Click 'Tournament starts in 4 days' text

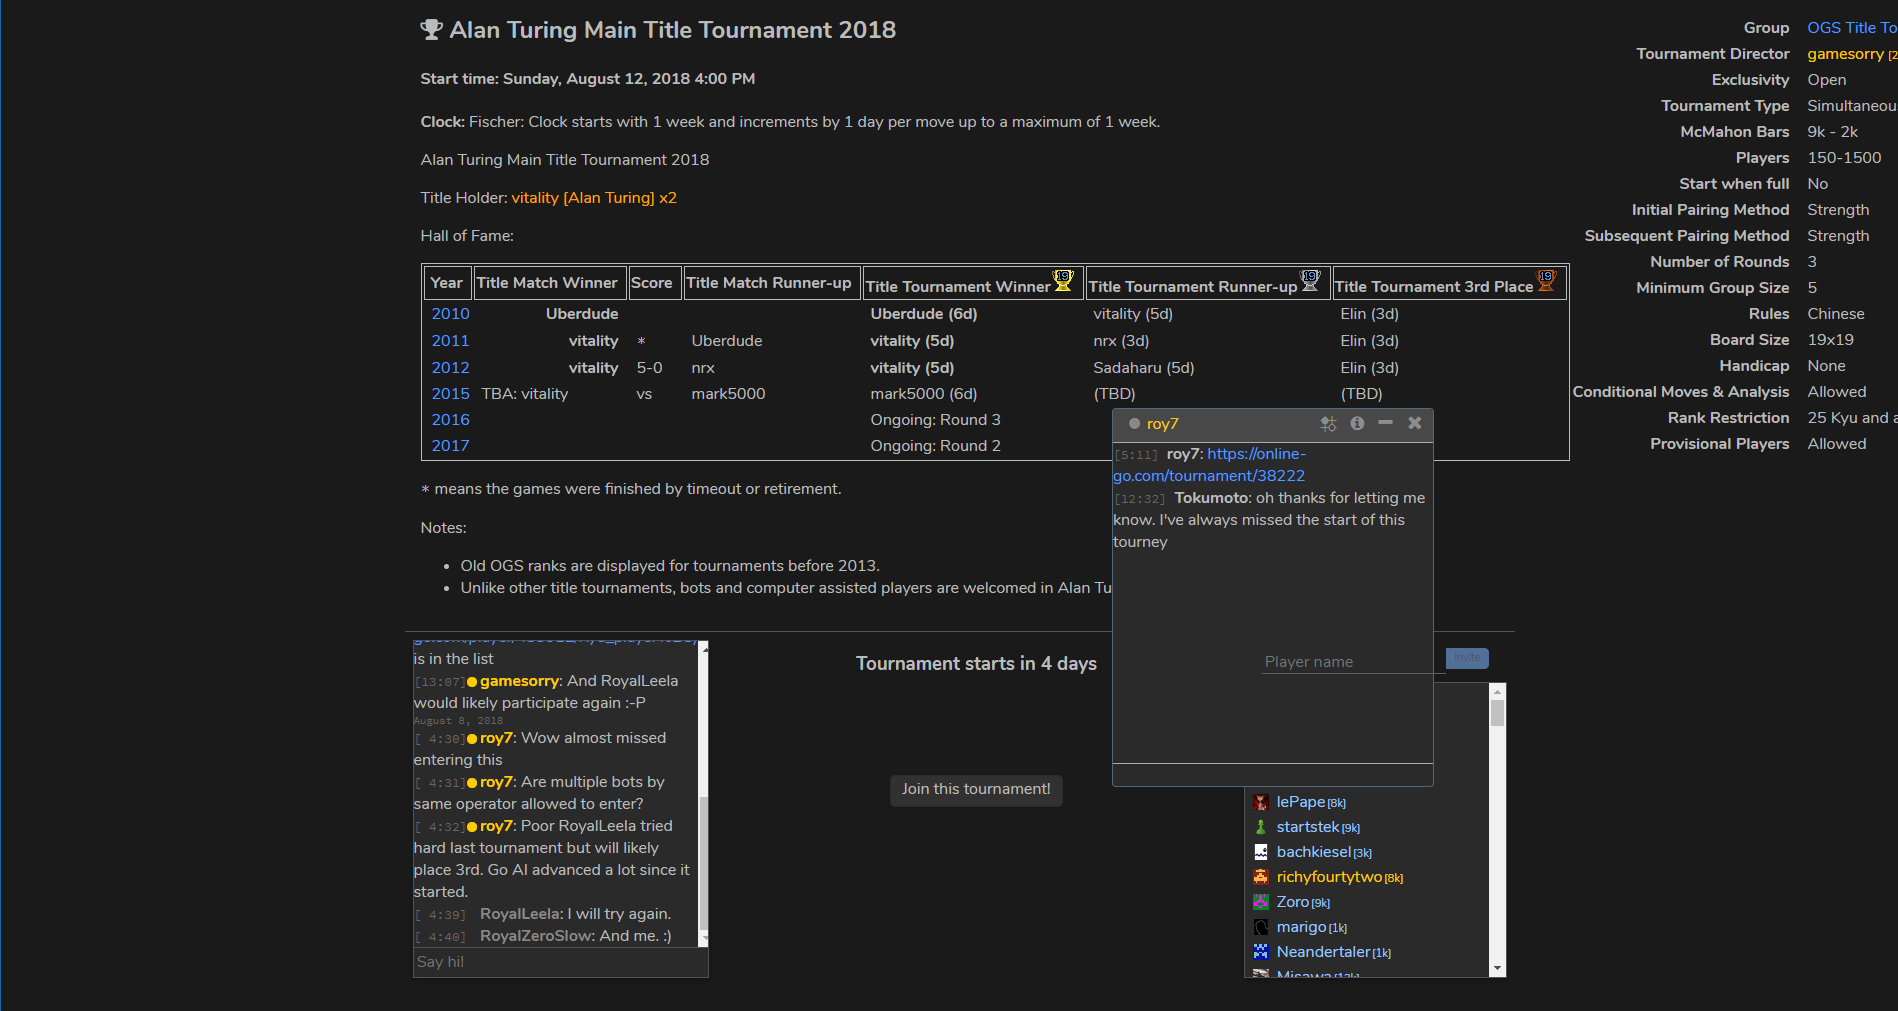(976, 664)
